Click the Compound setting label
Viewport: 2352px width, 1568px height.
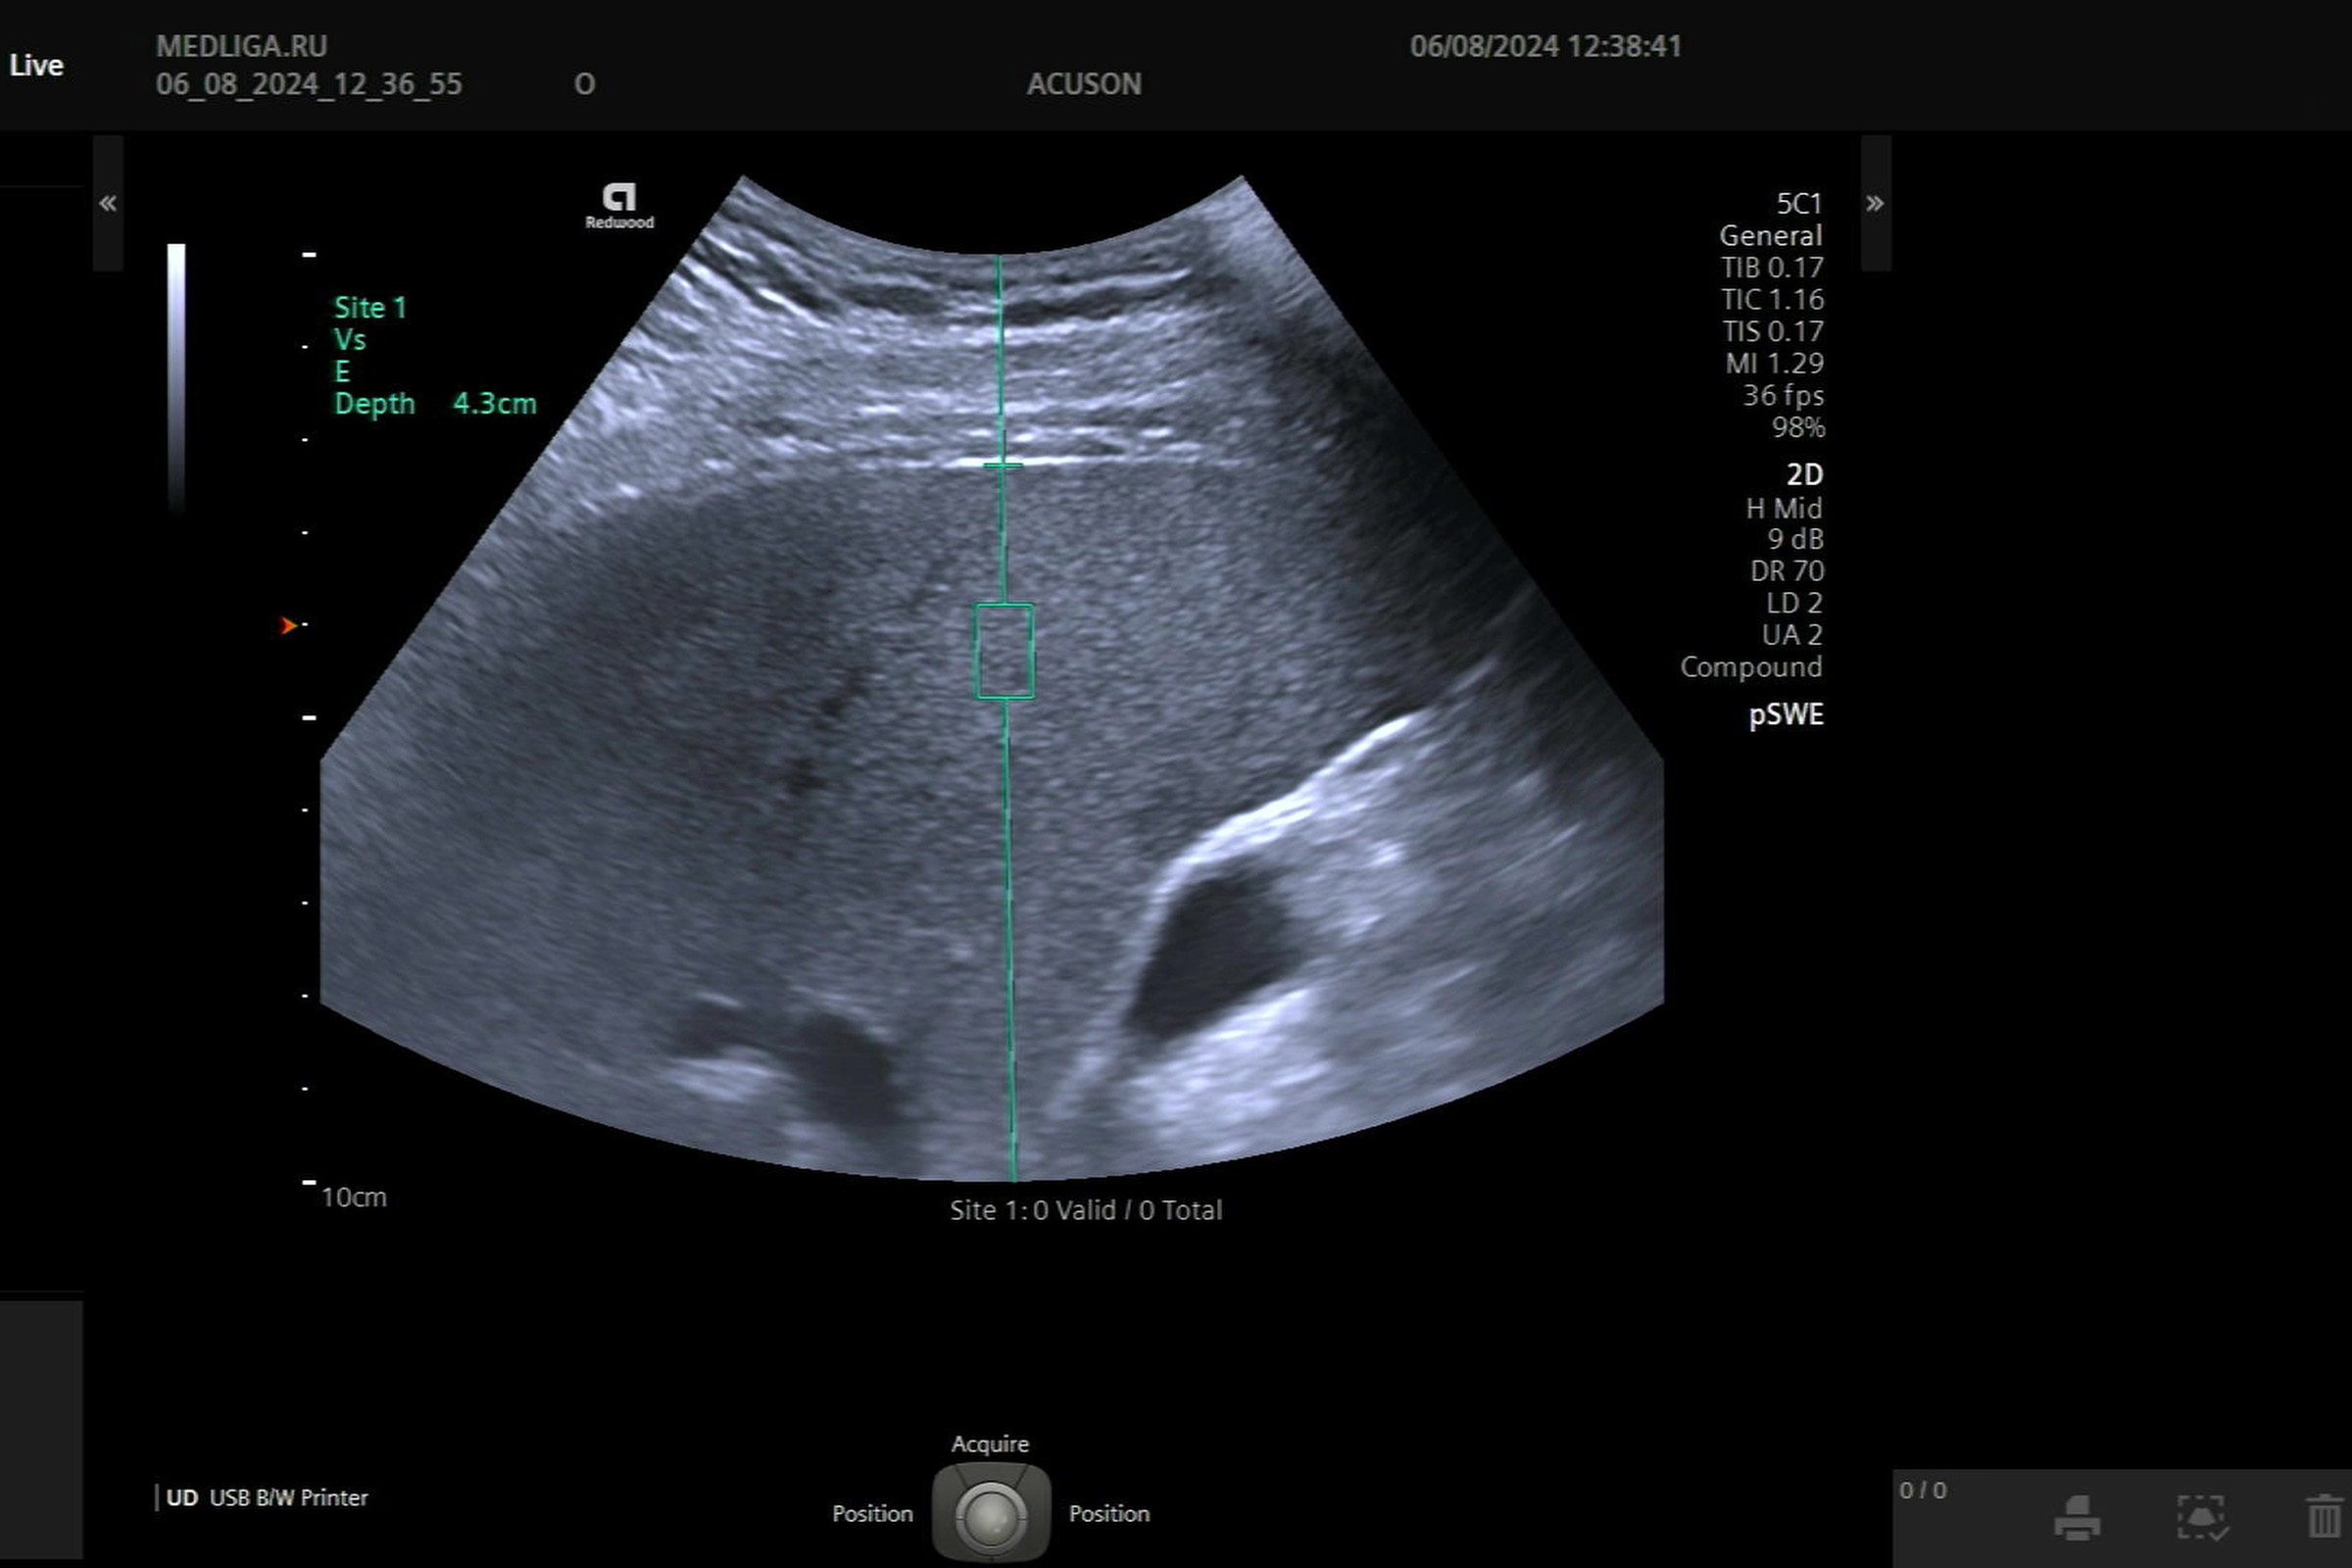coord(1751,667)
